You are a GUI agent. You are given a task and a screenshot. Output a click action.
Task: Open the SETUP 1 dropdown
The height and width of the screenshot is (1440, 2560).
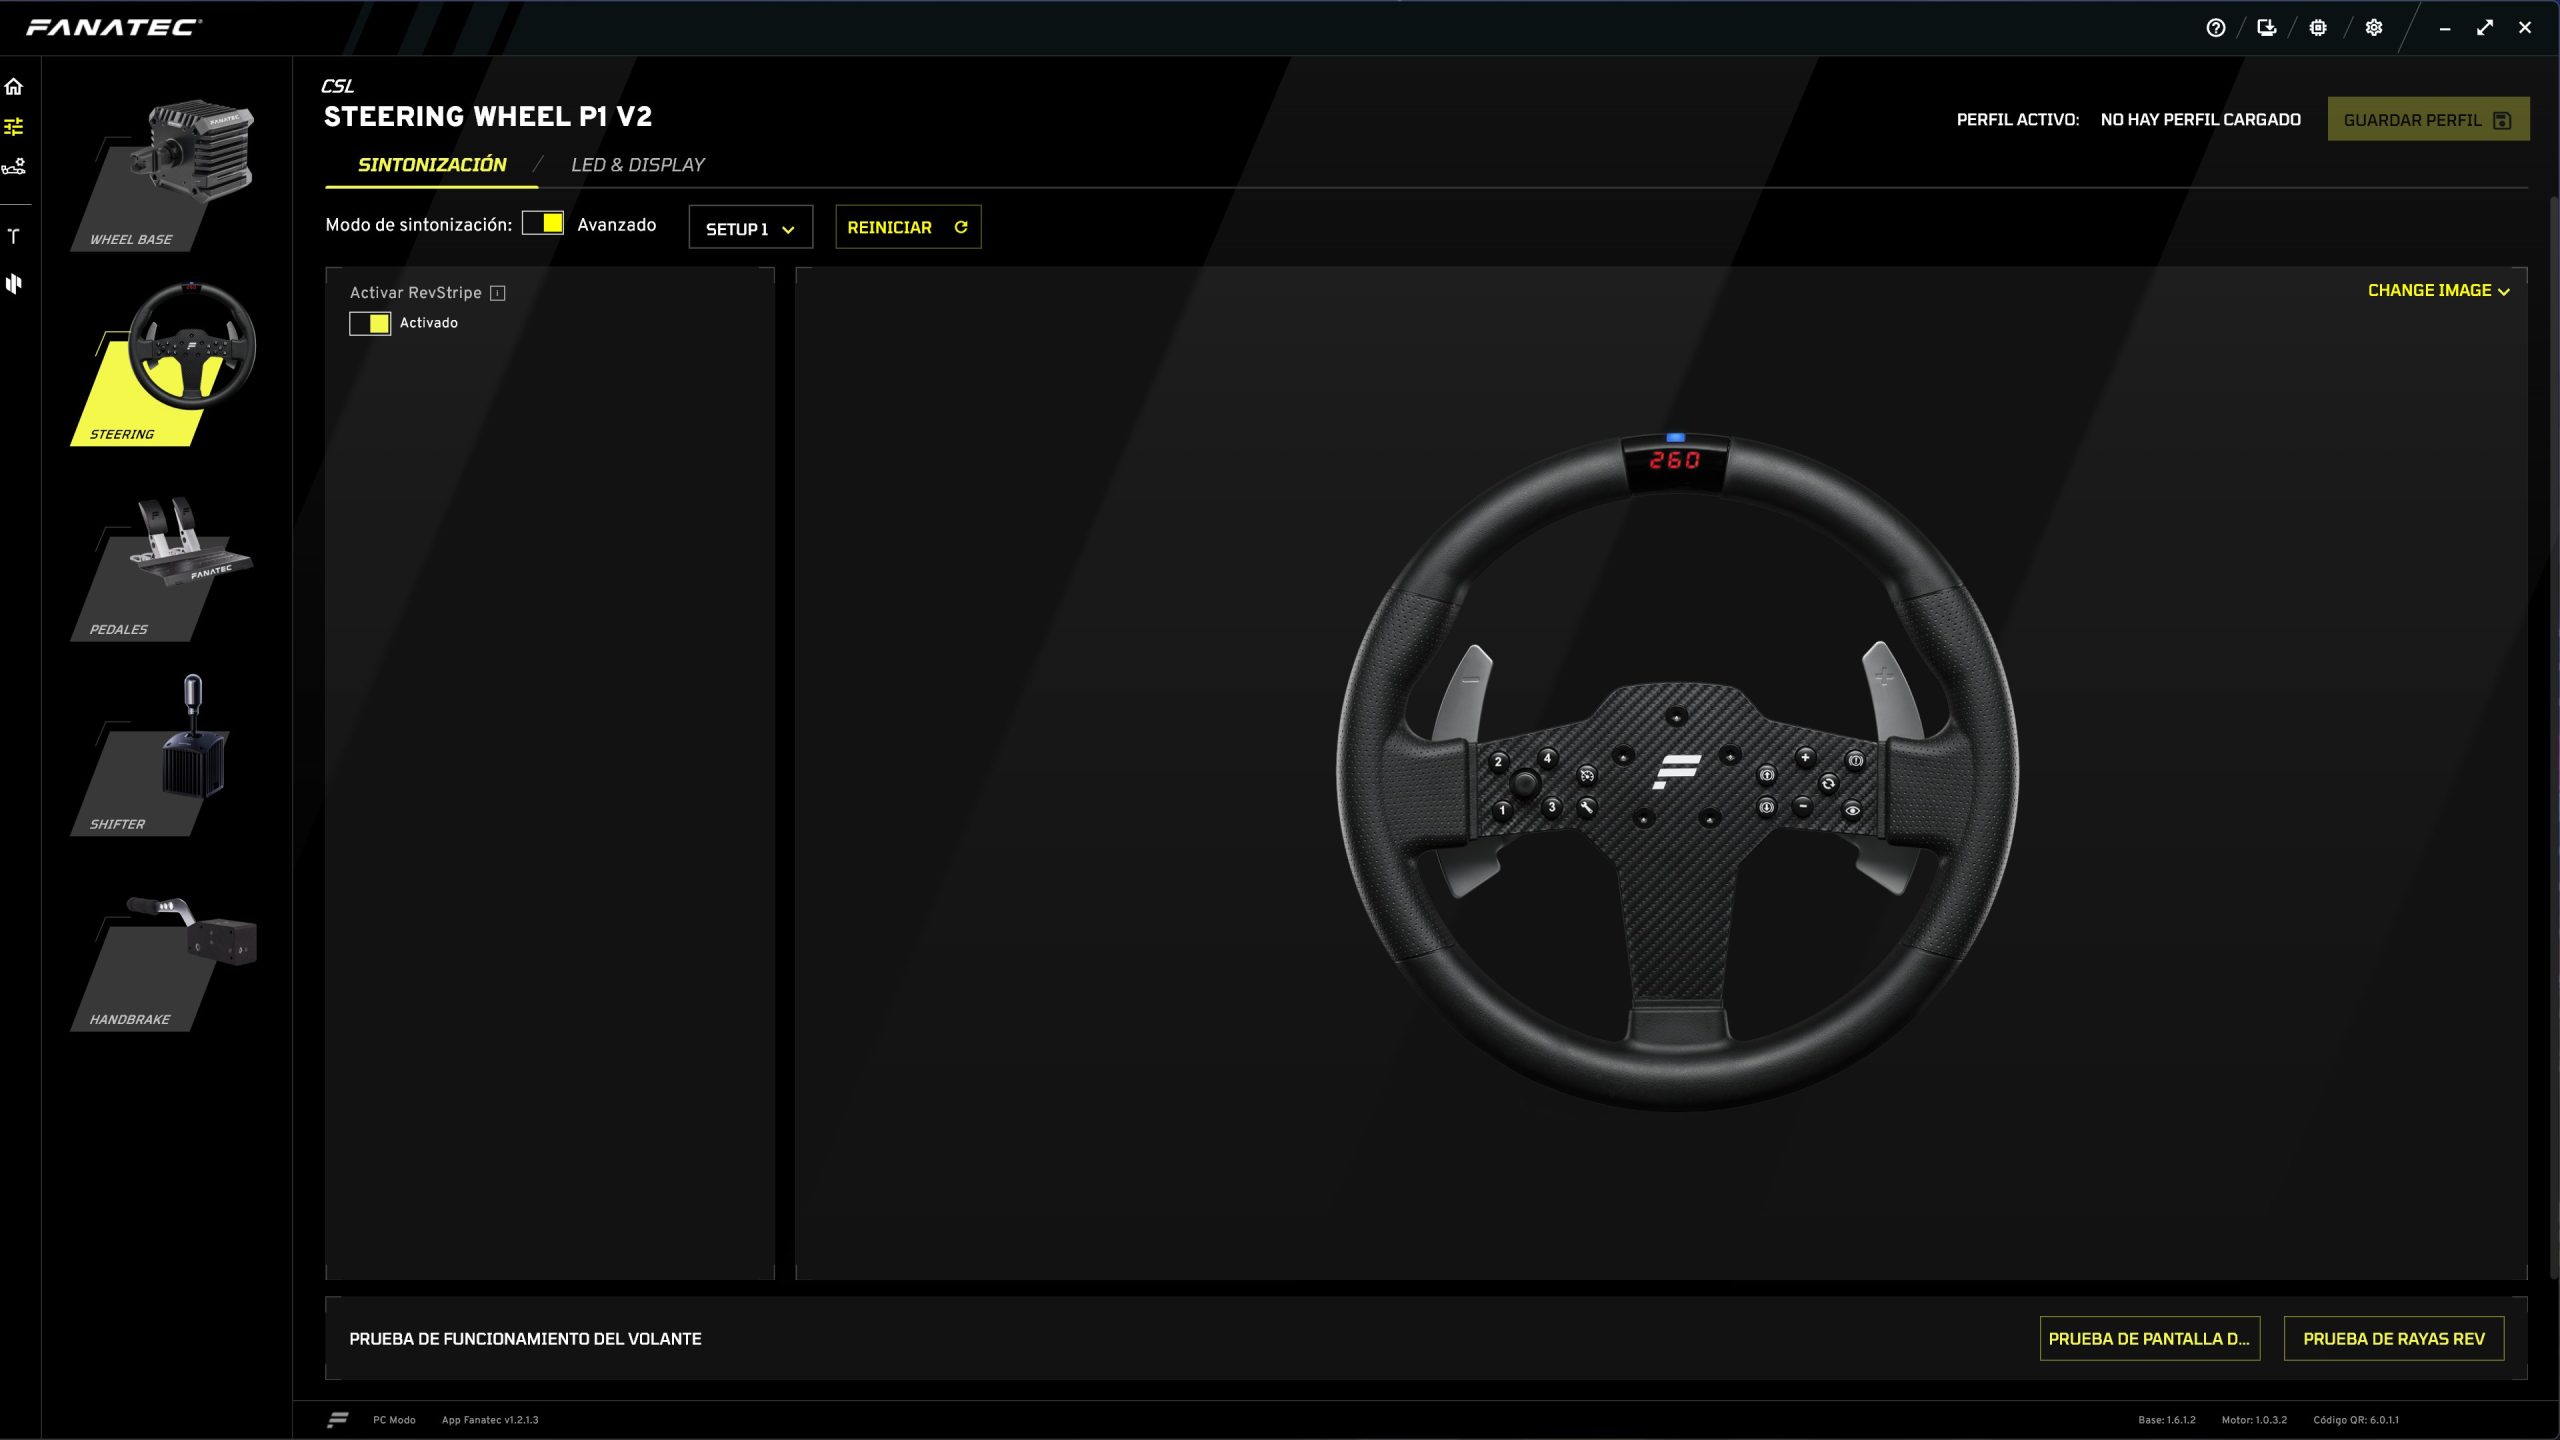(x=750, y=228)
